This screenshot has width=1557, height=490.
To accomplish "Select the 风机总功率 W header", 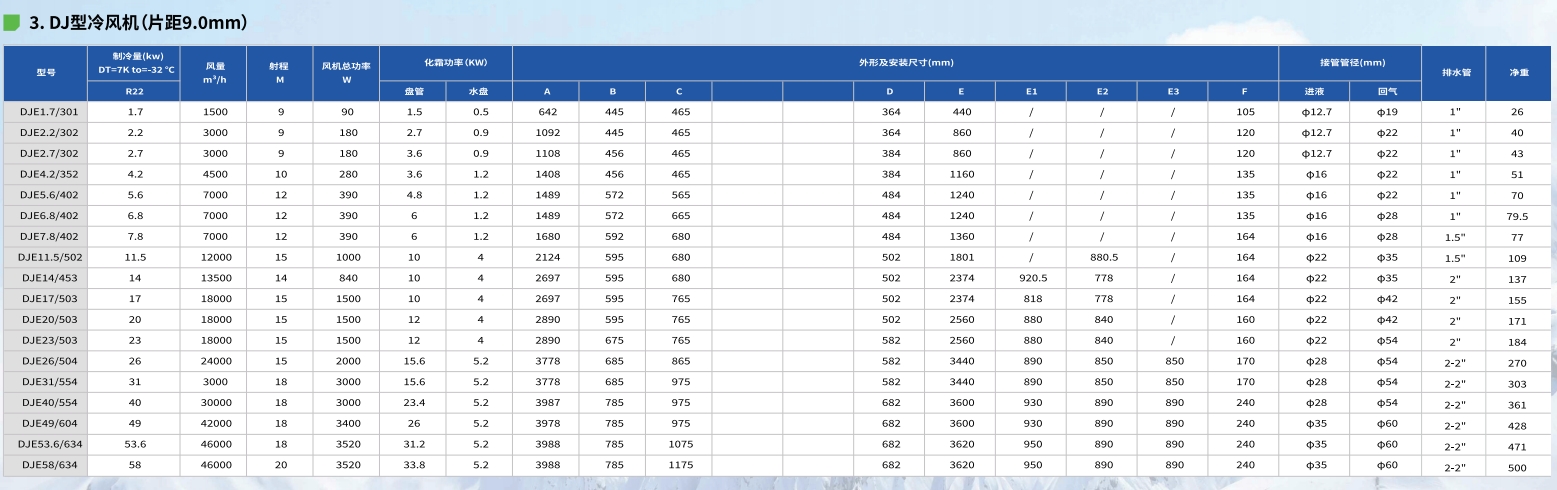I will coord(346,73).
